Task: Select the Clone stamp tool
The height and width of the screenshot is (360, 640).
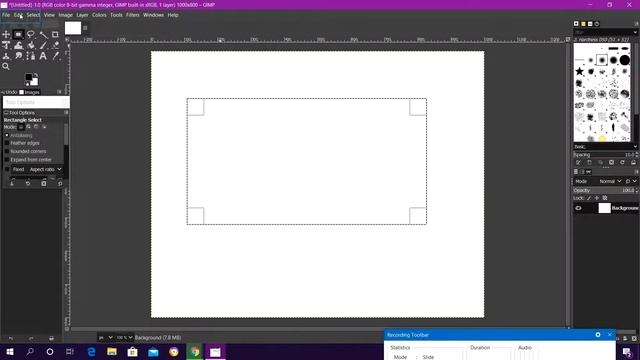Action: [x=6, y=56]
